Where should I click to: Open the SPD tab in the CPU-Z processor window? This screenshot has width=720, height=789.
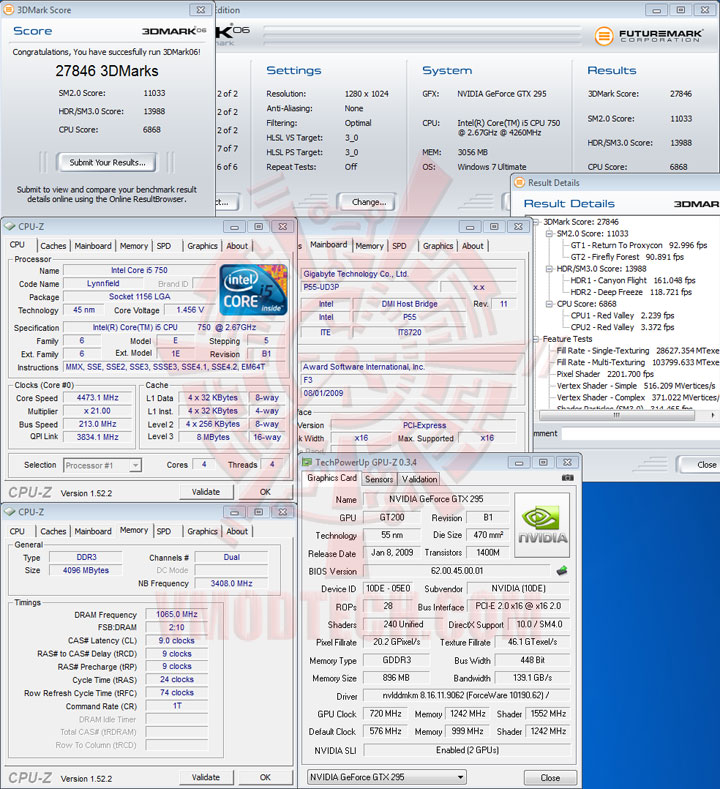point(164,246)
